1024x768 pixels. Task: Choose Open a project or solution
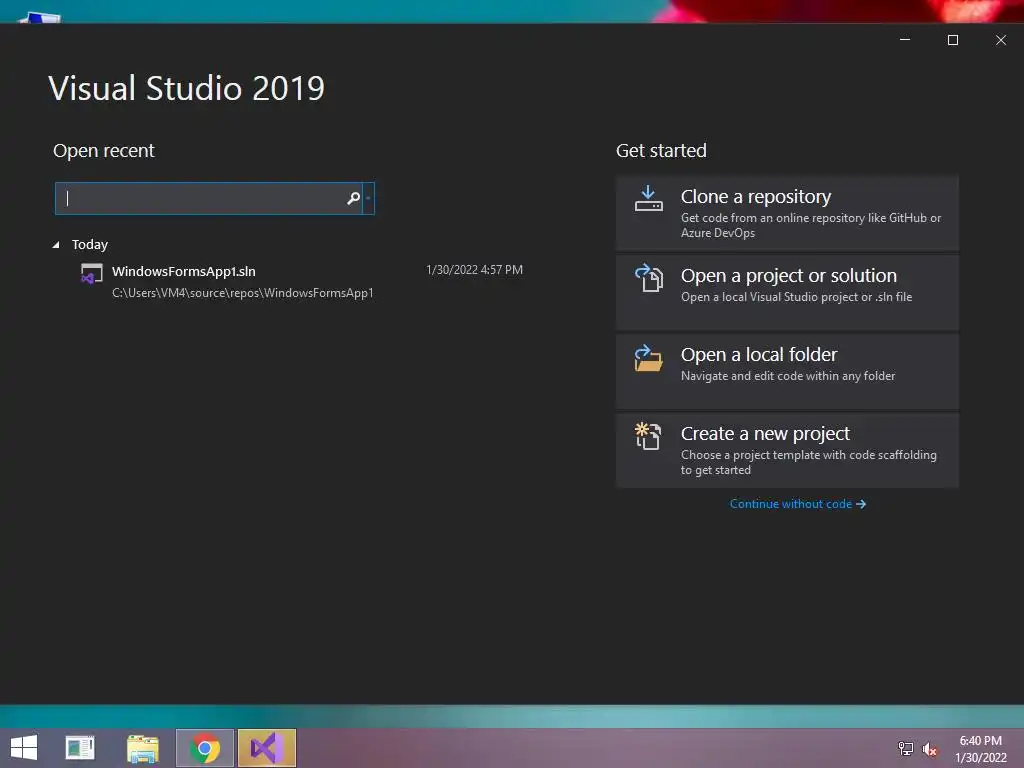[x=787, y=291]
